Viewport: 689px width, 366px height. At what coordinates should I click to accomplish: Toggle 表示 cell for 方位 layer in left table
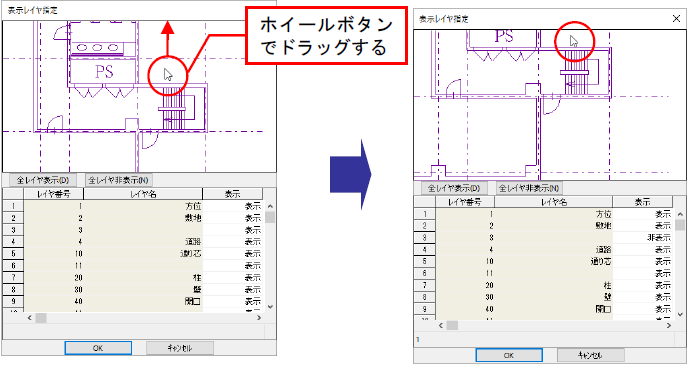tap(232, 206)
